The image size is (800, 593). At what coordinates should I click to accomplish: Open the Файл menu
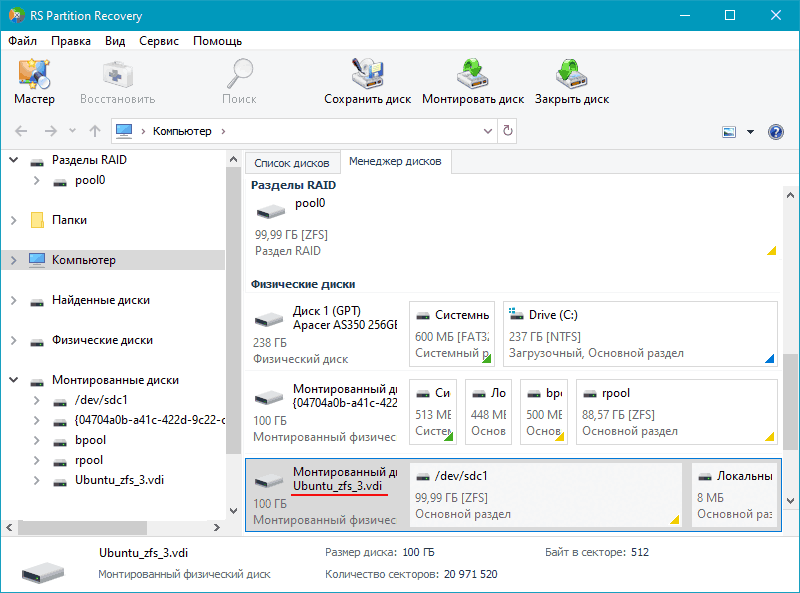pos(22,41)
